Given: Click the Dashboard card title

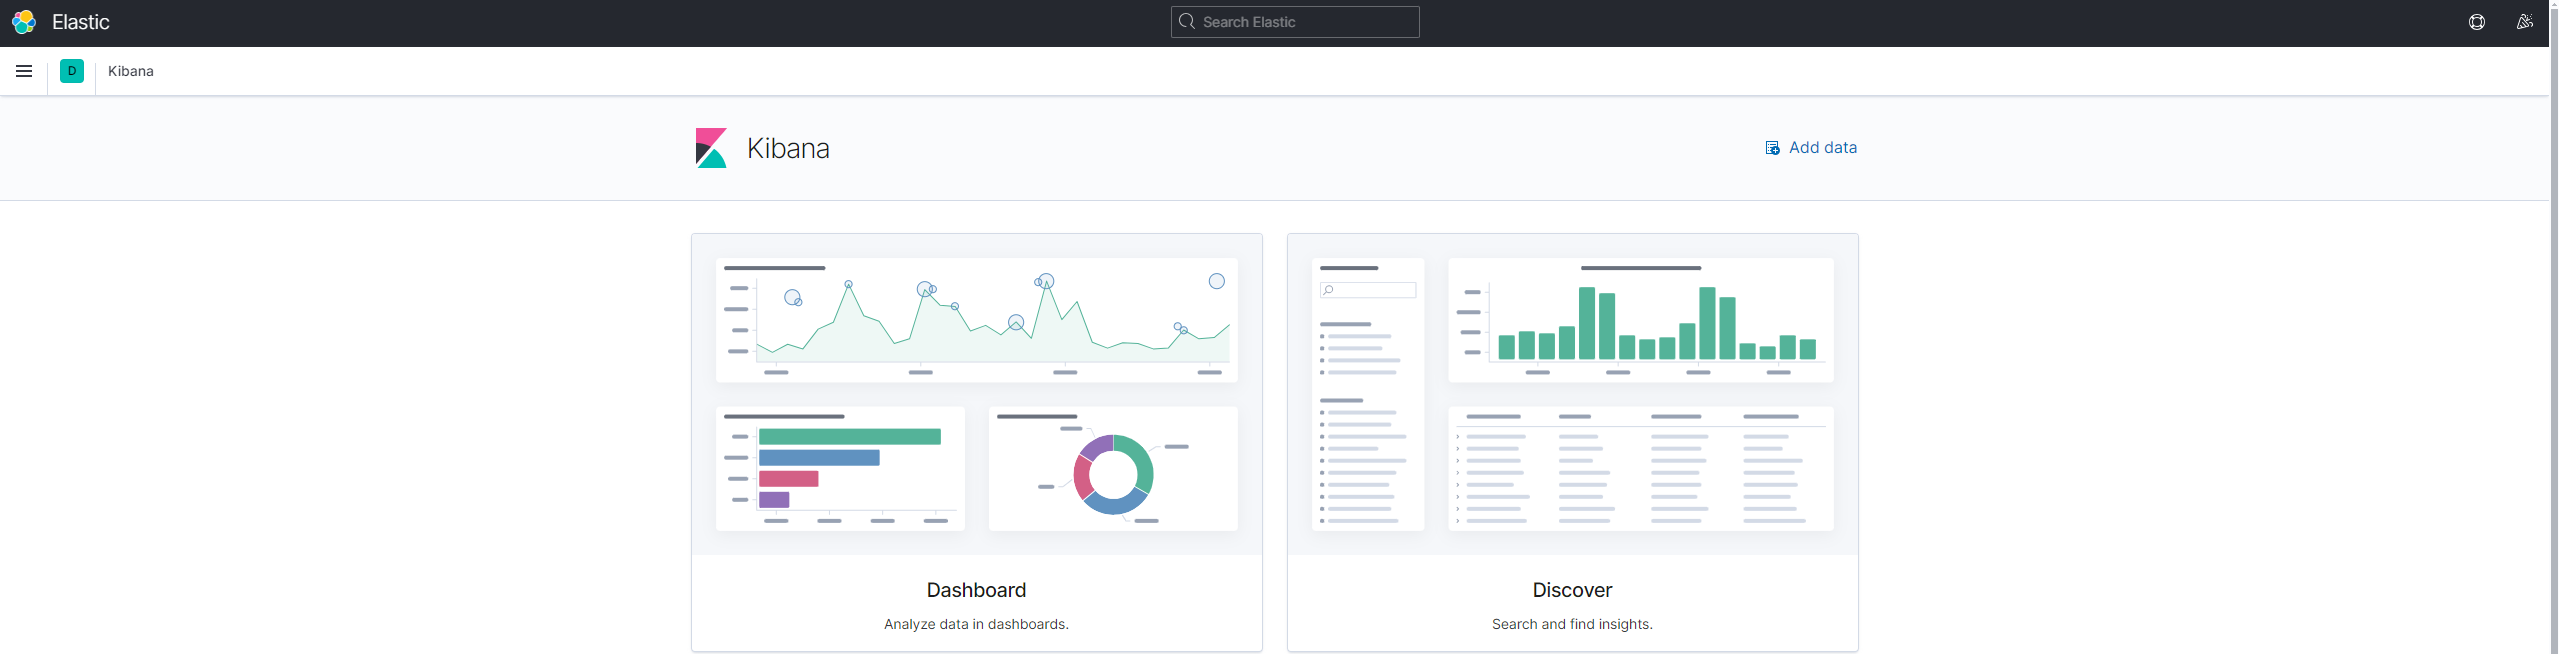Looking at the screenshot, I should [x=977, y=590].
